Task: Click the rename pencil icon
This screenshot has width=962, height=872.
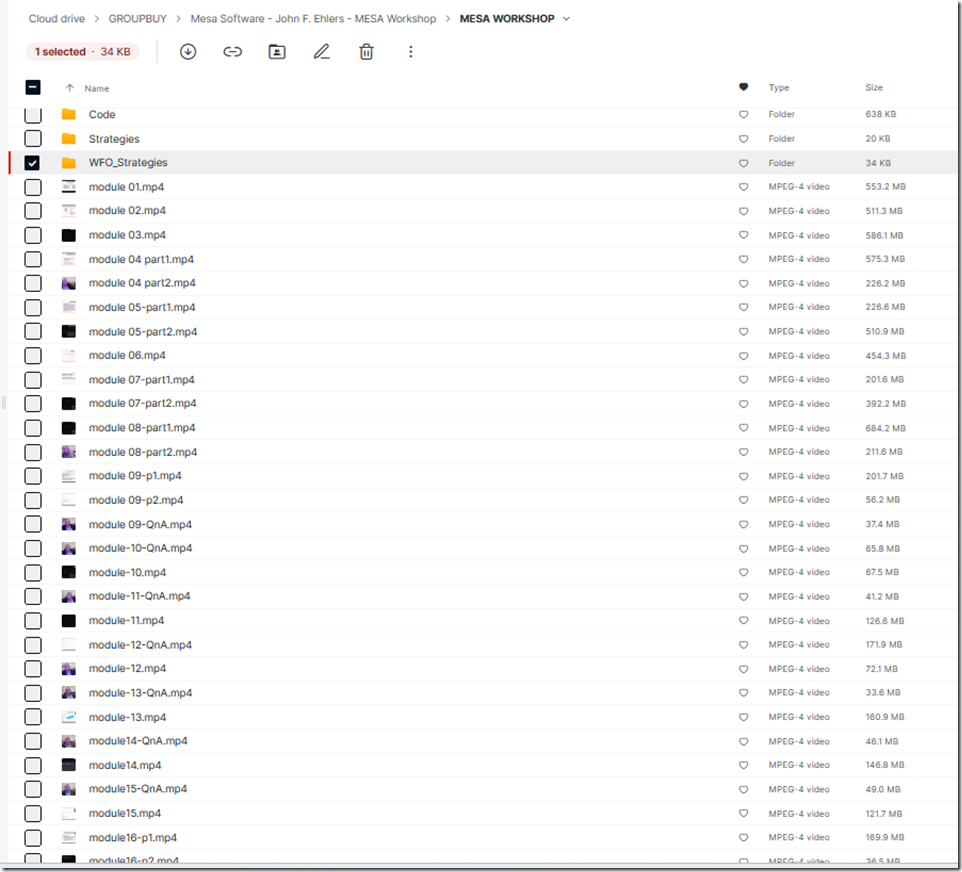Action: pyautogui.click(x=321, y=52)
